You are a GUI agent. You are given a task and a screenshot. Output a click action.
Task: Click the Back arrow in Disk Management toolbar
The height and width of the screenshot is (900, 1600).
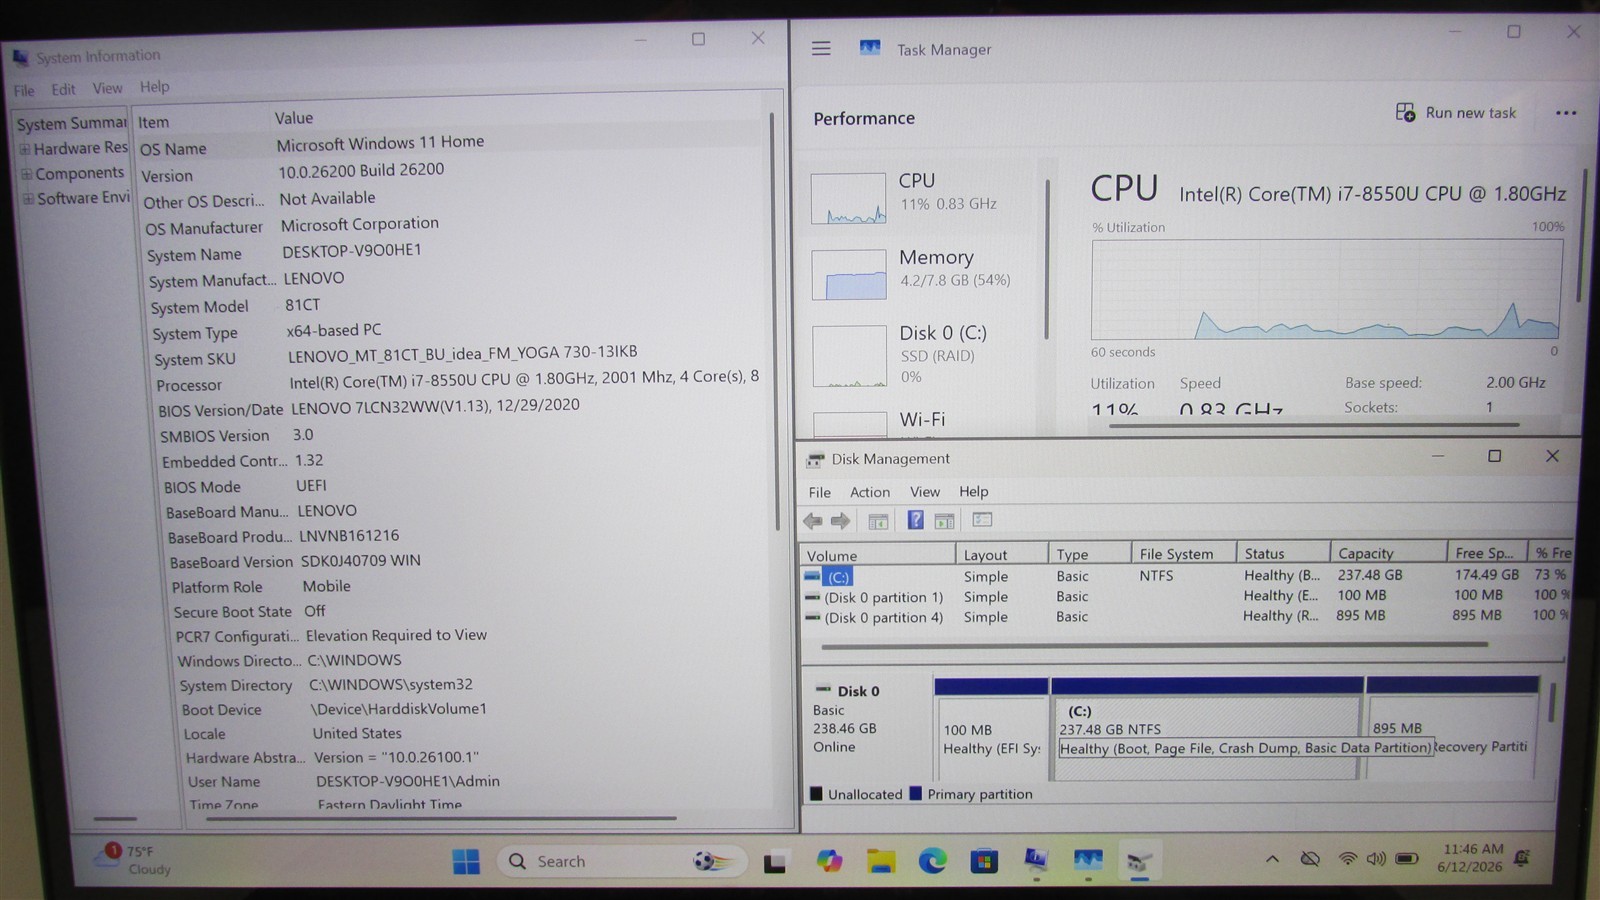[813, 521]
